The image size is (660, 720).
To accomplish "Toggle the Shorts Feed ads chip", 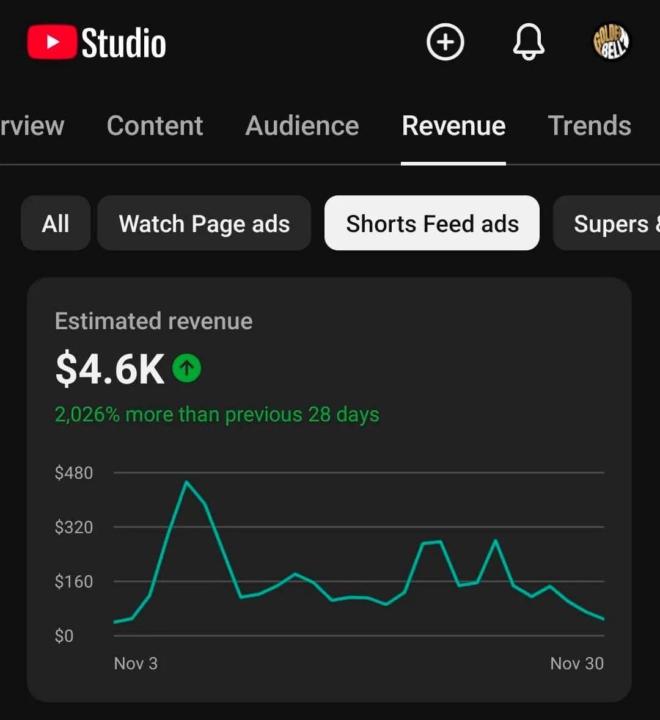I will (x=432, y=223).
